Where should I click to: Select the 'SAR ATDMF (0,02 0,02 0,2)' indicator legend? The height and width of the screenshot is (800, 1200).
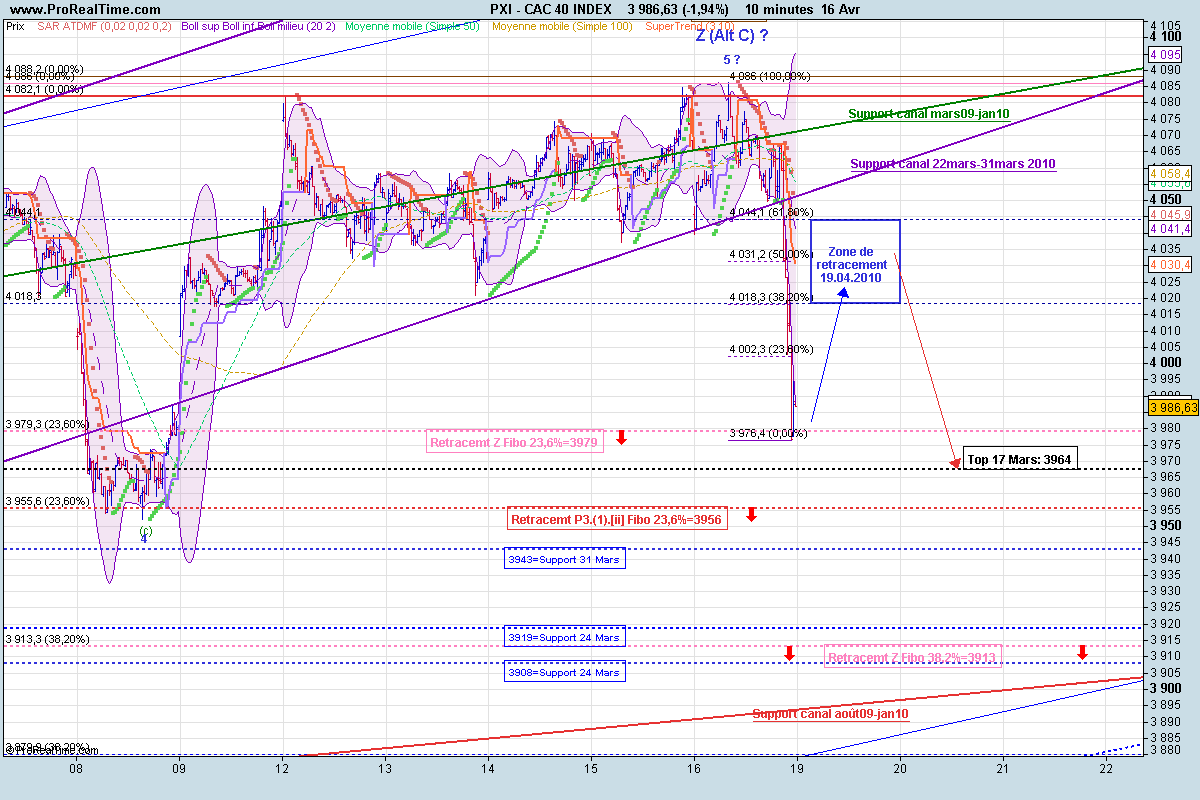(105, 27)
